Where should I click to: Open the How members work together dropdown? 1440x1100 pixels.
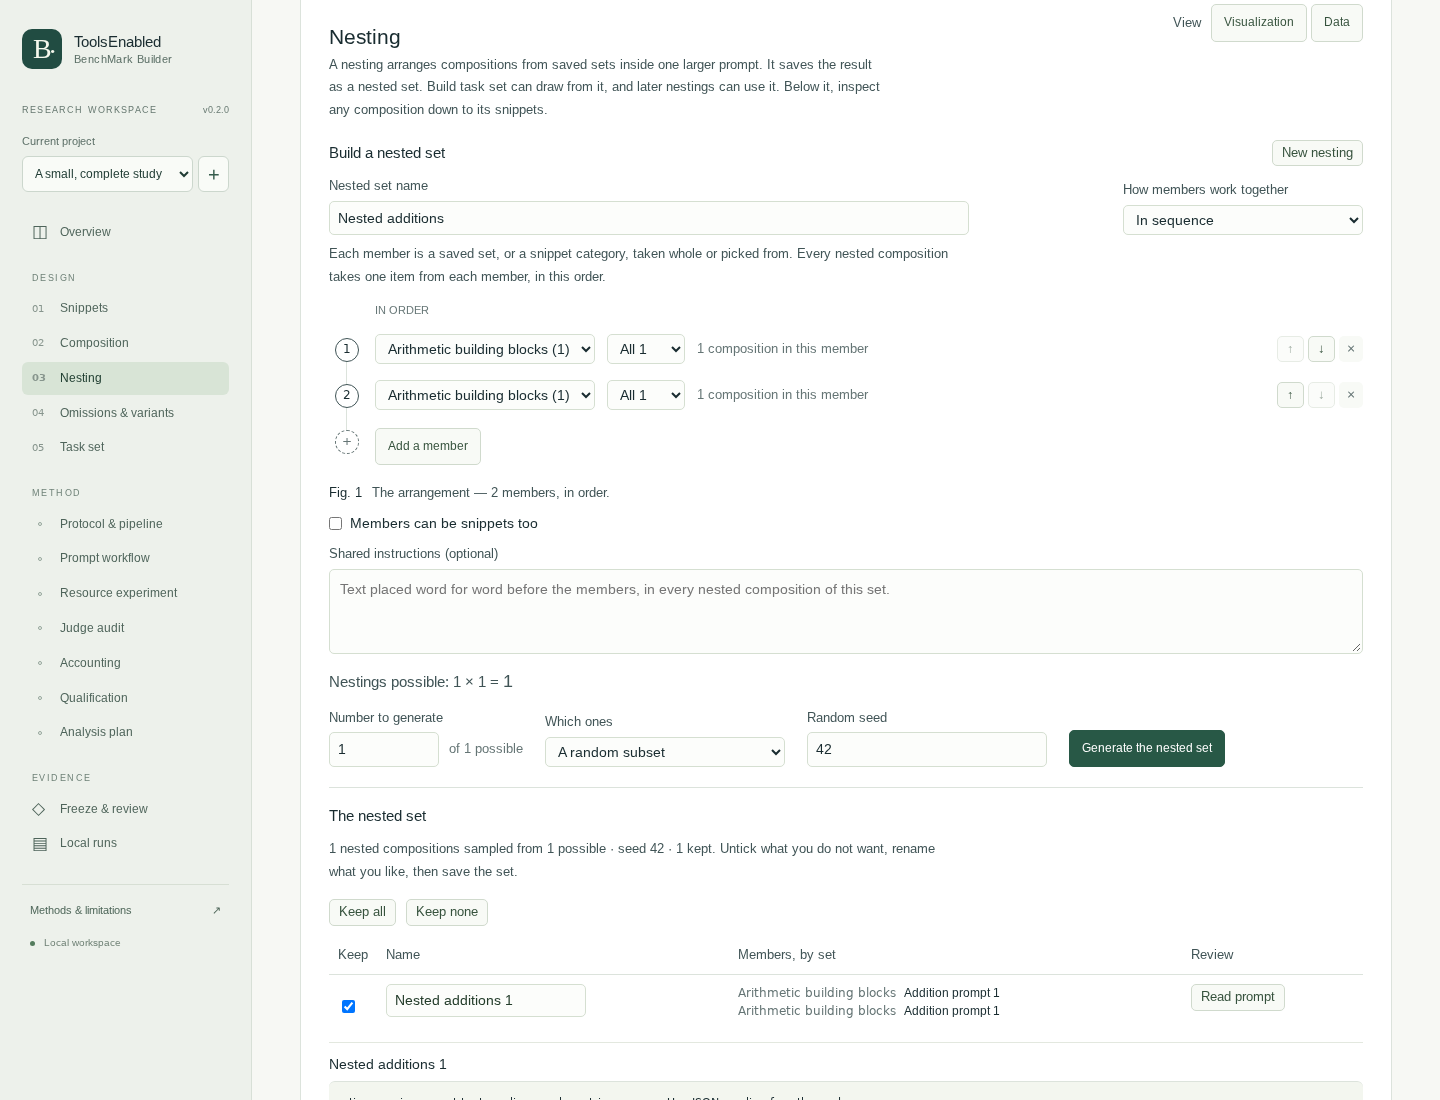pos(1243,220)
